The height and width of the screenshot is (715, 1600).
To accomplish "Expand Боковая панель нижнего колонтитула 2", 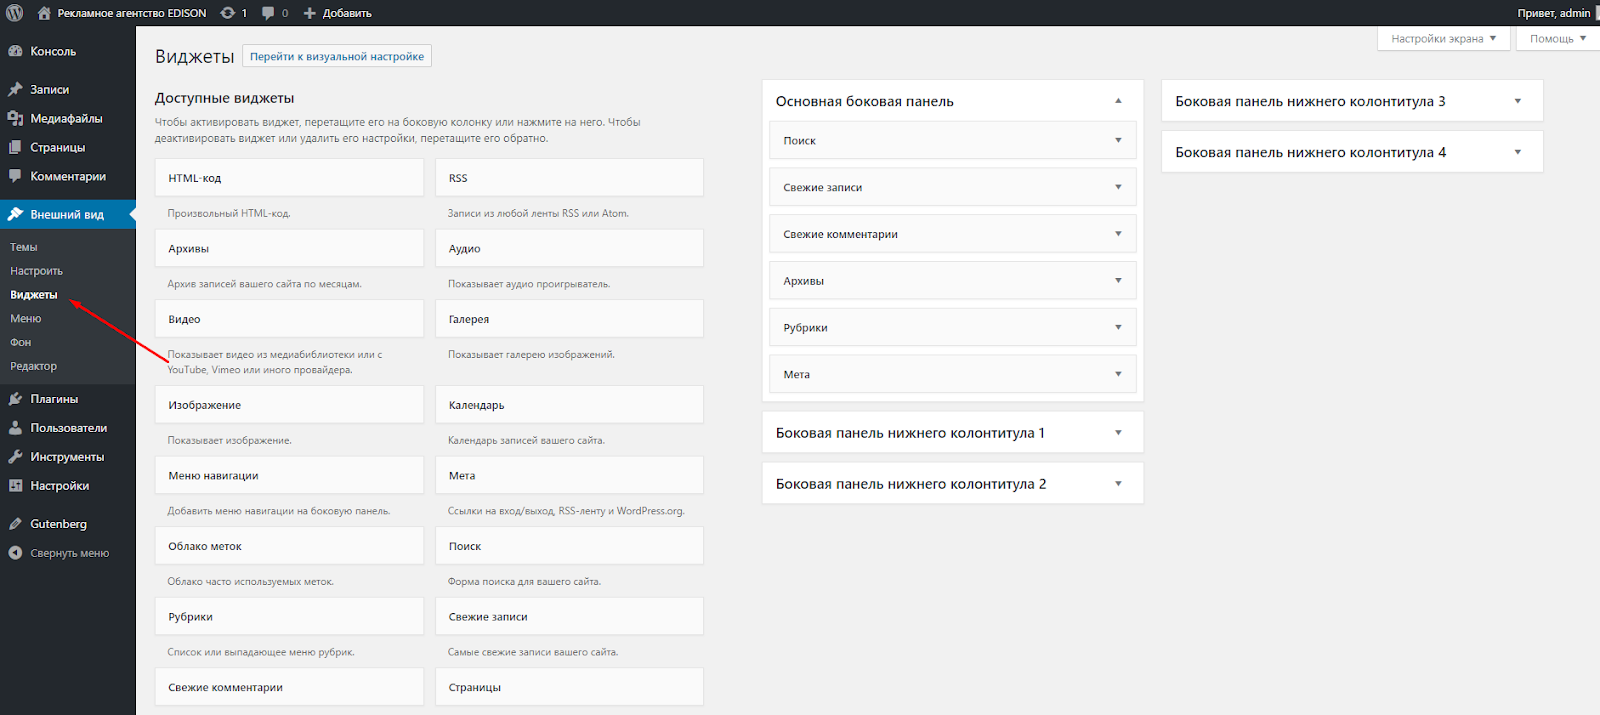I will 1118,484.
